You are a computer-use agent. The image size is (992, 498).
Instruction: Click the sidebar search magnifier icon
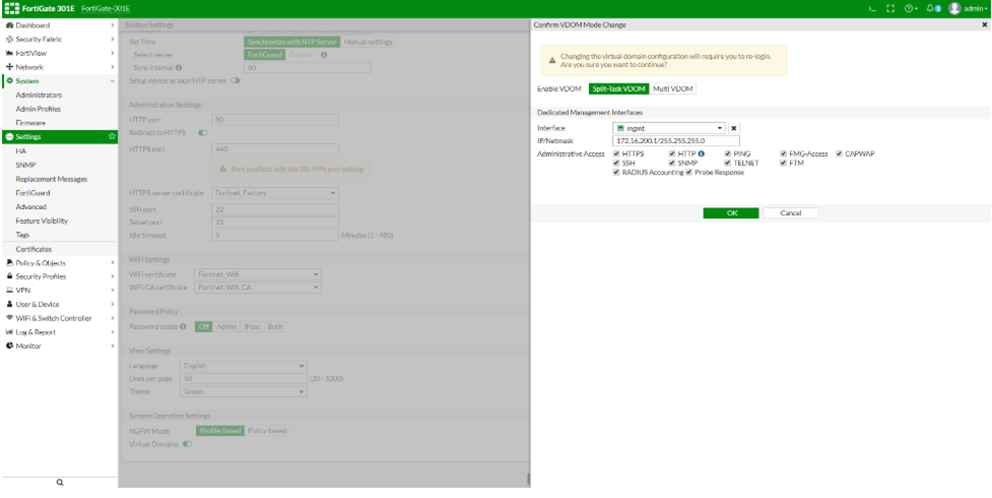coord(60,483)
